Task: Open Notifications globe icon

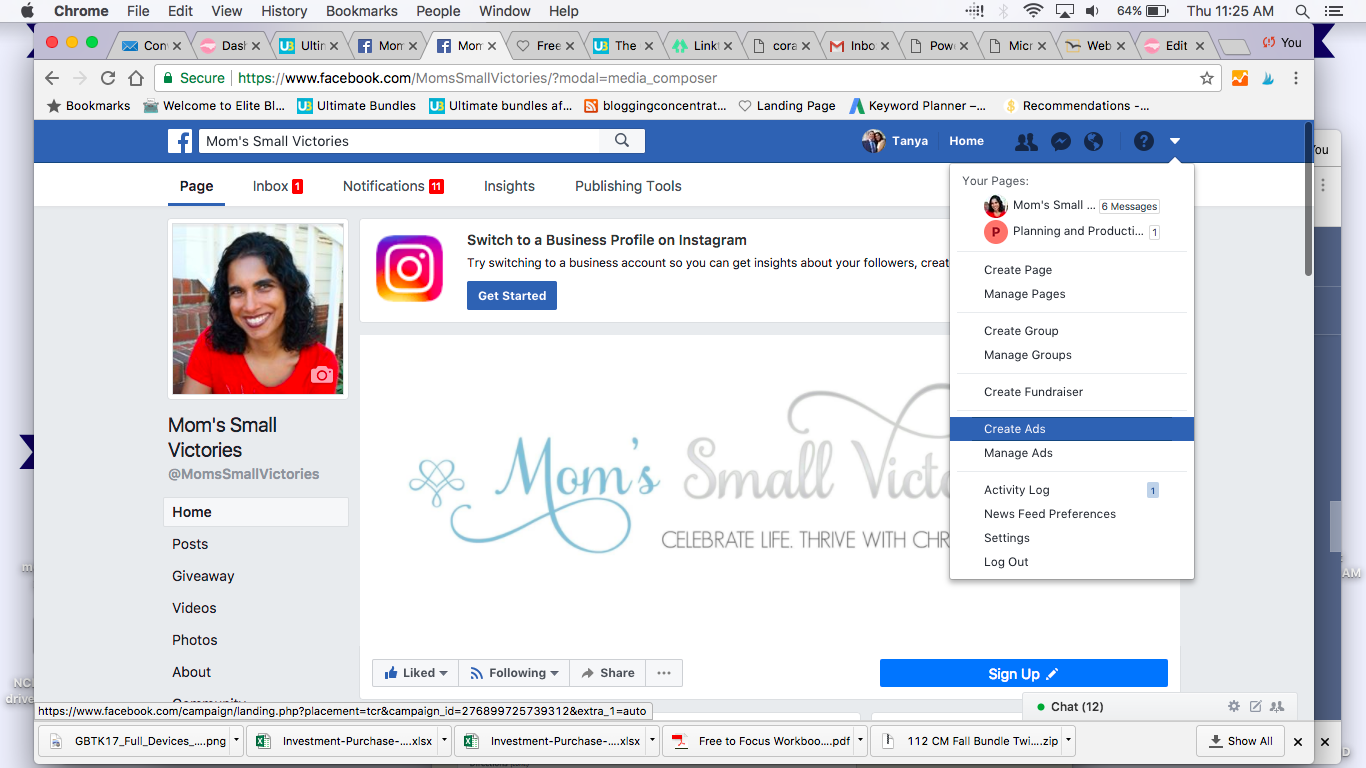Action: point(1094,142)
